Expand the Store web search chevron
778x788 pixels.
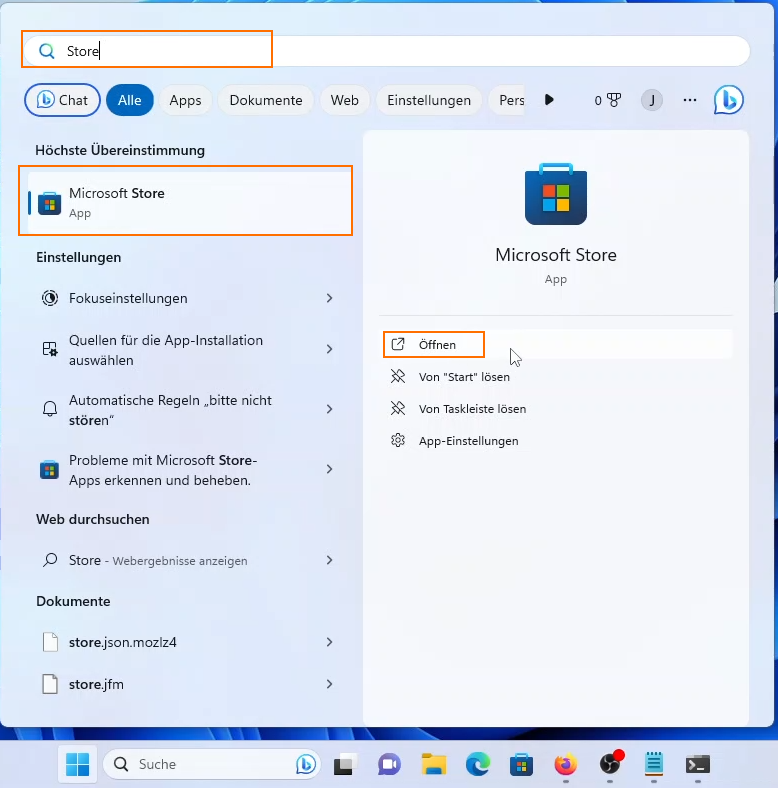click(x=329, y=560)
